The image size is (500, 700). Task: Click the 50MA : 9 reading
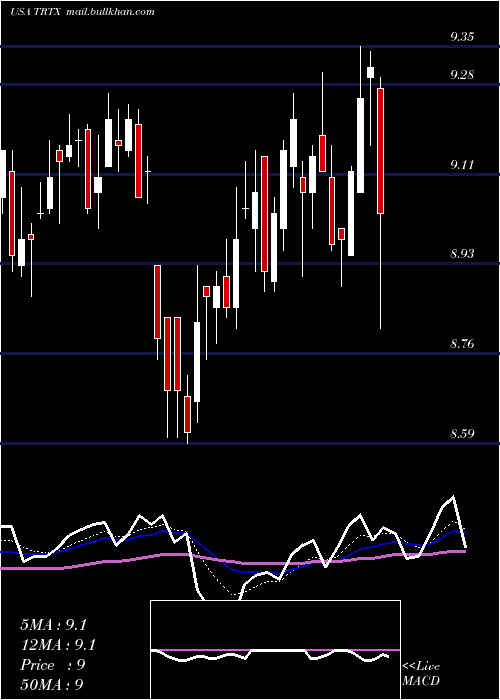point(52,684)
